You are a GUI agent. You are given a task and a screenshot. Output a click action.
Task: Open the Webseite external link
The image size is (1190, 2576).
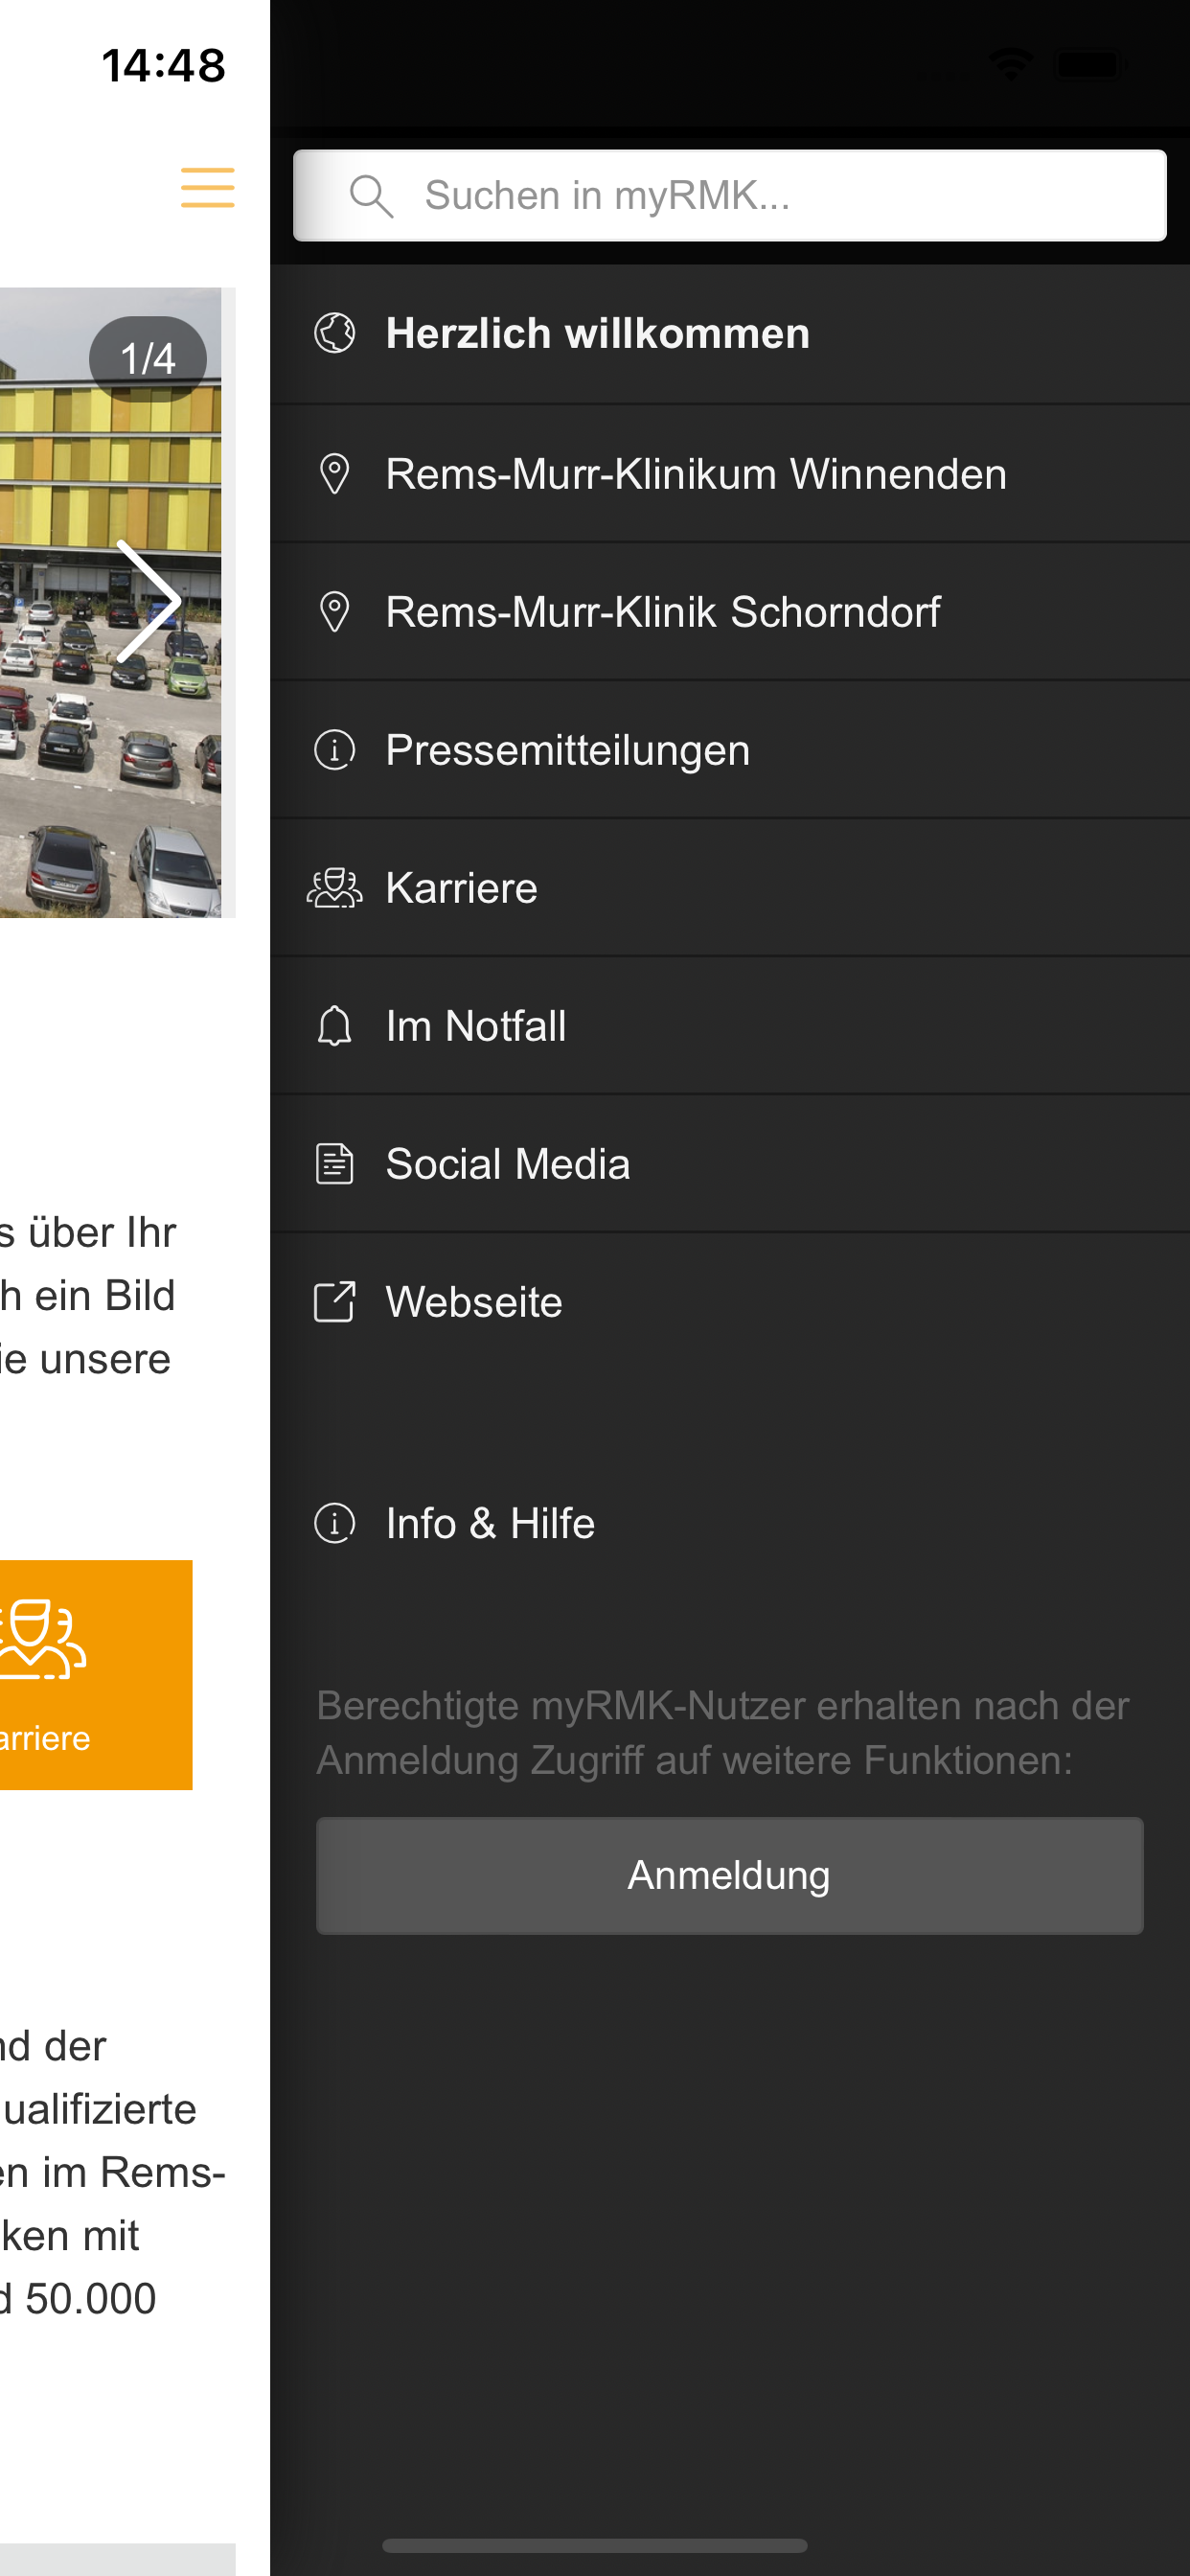[x=729, y=1302]
